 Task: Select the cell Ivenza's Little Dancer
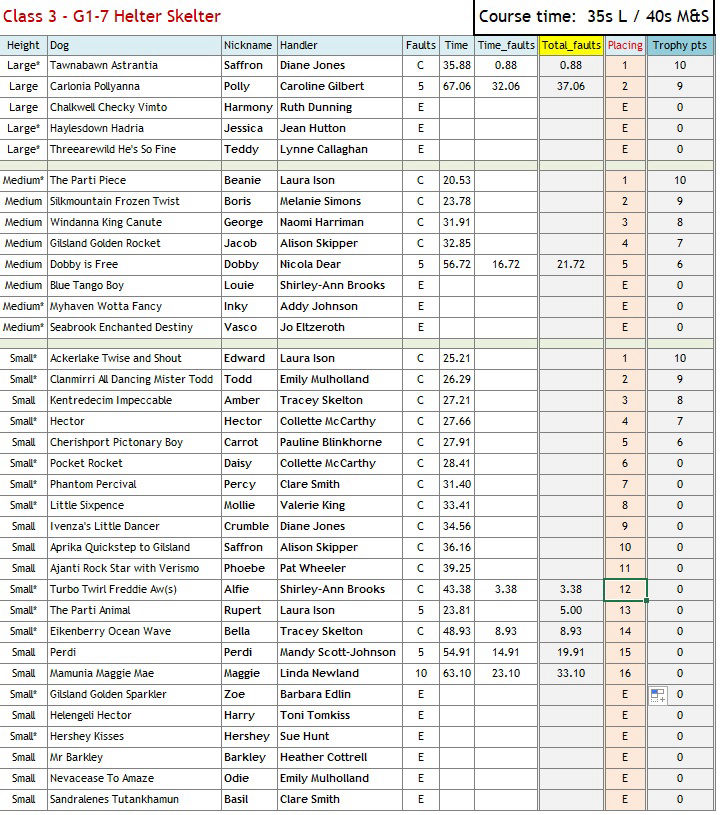[x=134, y=526]
